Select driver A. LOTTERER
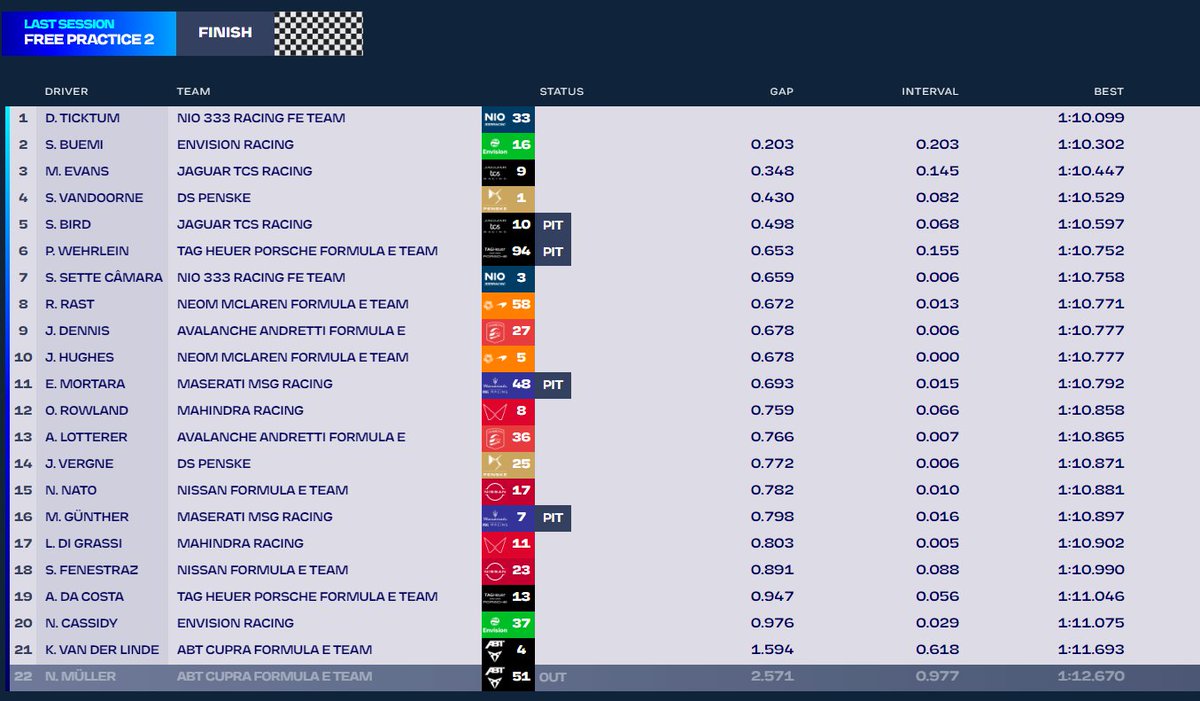 pos(90,437)
